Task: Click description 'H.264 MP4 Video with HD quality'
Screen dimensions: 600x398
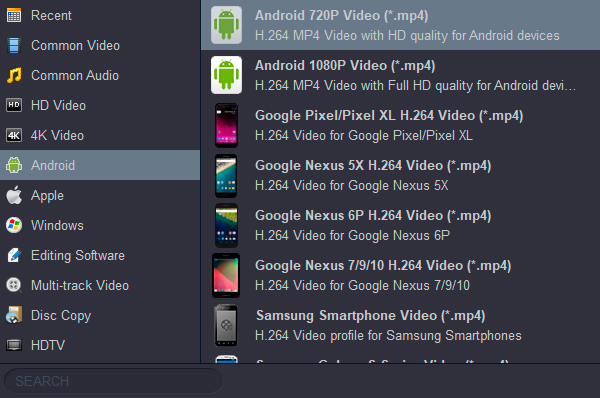Action: 407,36
